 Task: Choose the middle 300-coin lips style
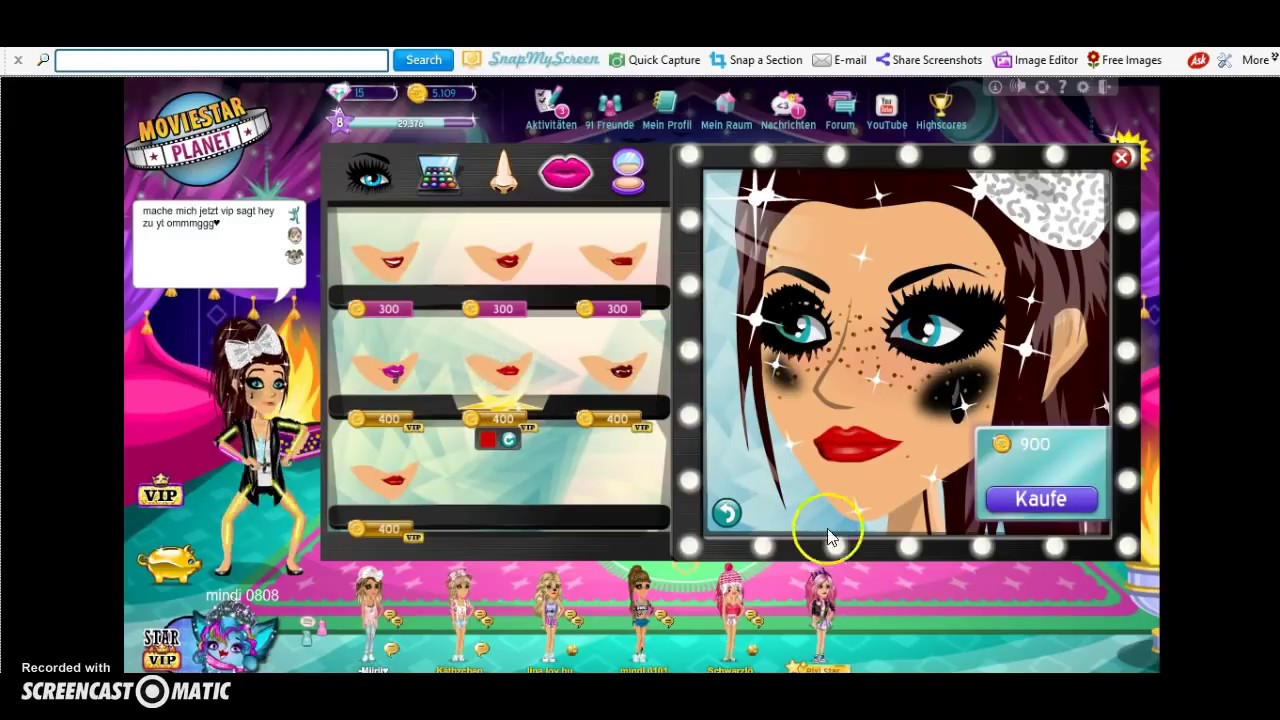[x=501, y=263]
